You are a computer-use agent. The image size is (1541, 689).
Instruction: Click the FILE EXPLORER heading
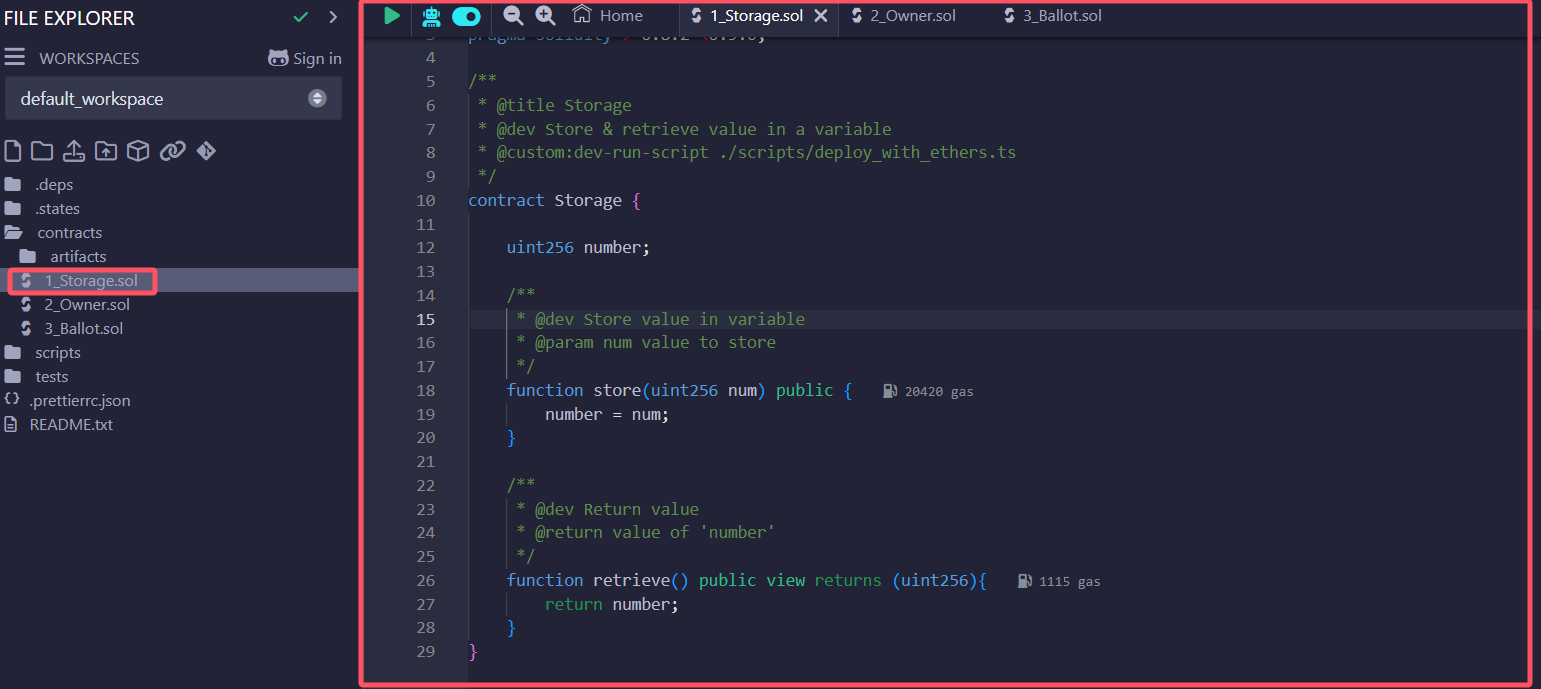(x=69, y=18)
